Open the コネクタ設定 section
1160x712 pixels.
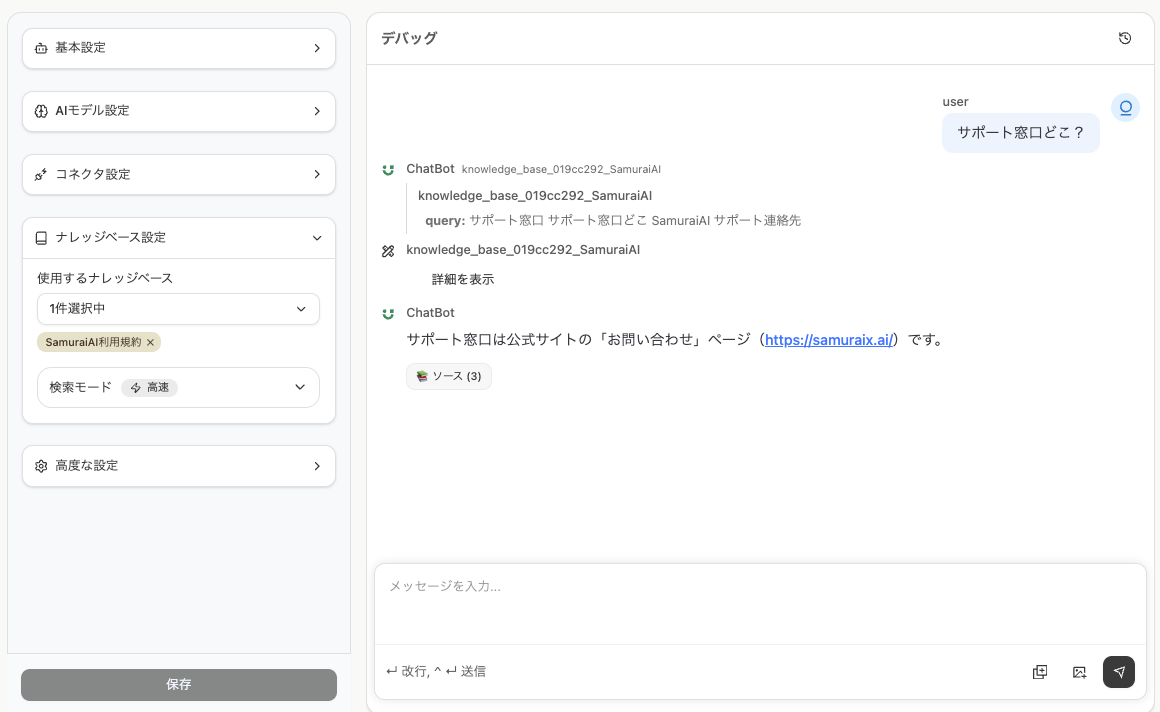179,174
